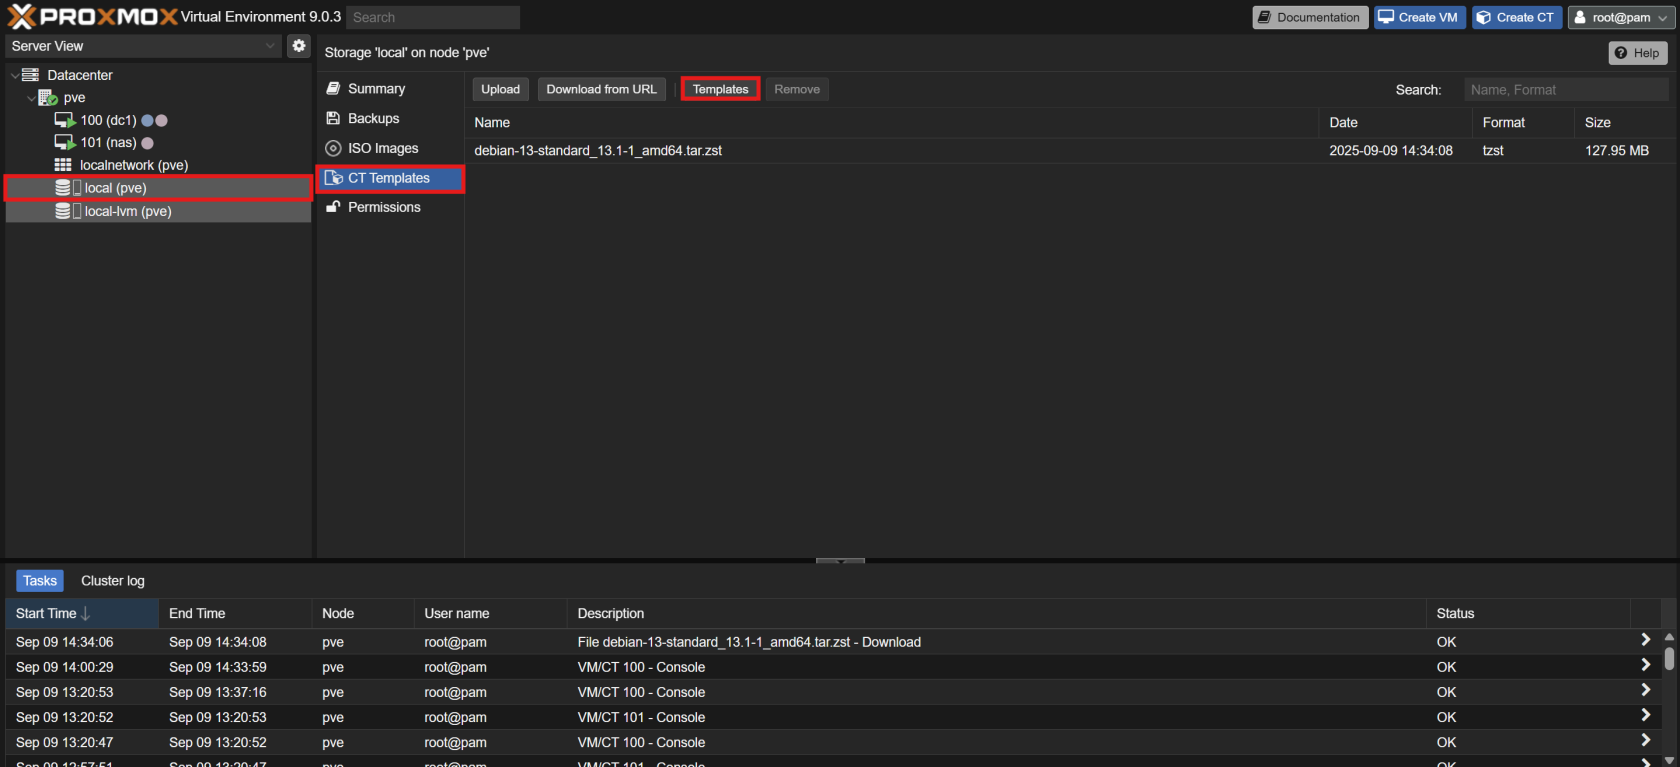Click the Templates button
Image resolution: width=1680 pixels, height=767 pixels.
click(720, 89)
